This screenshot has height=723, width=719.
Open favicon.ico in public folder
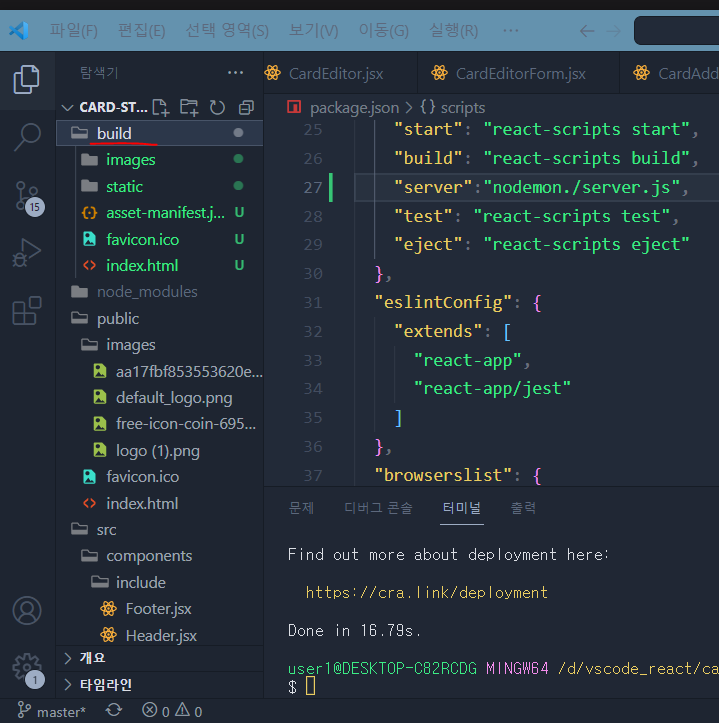(160, 477)
